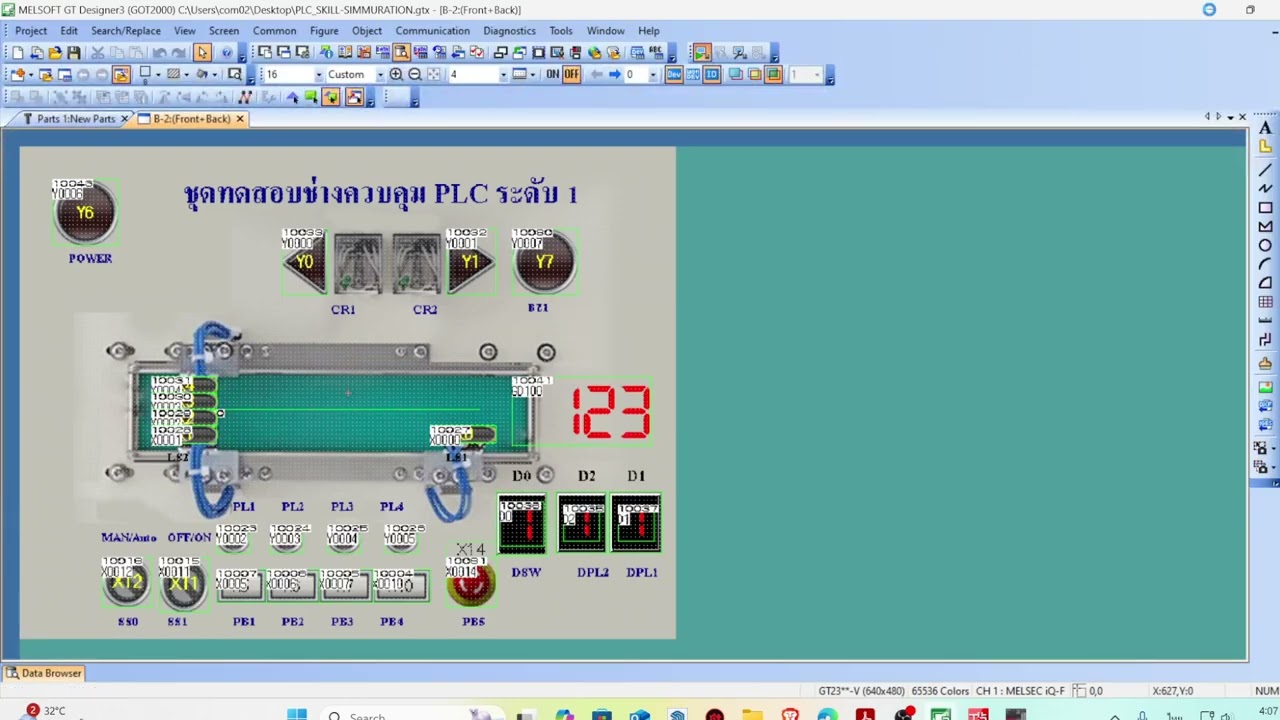Select the Arc figure tool
The width and height of the screenshot is (1280, 720).
(1265, 264)
